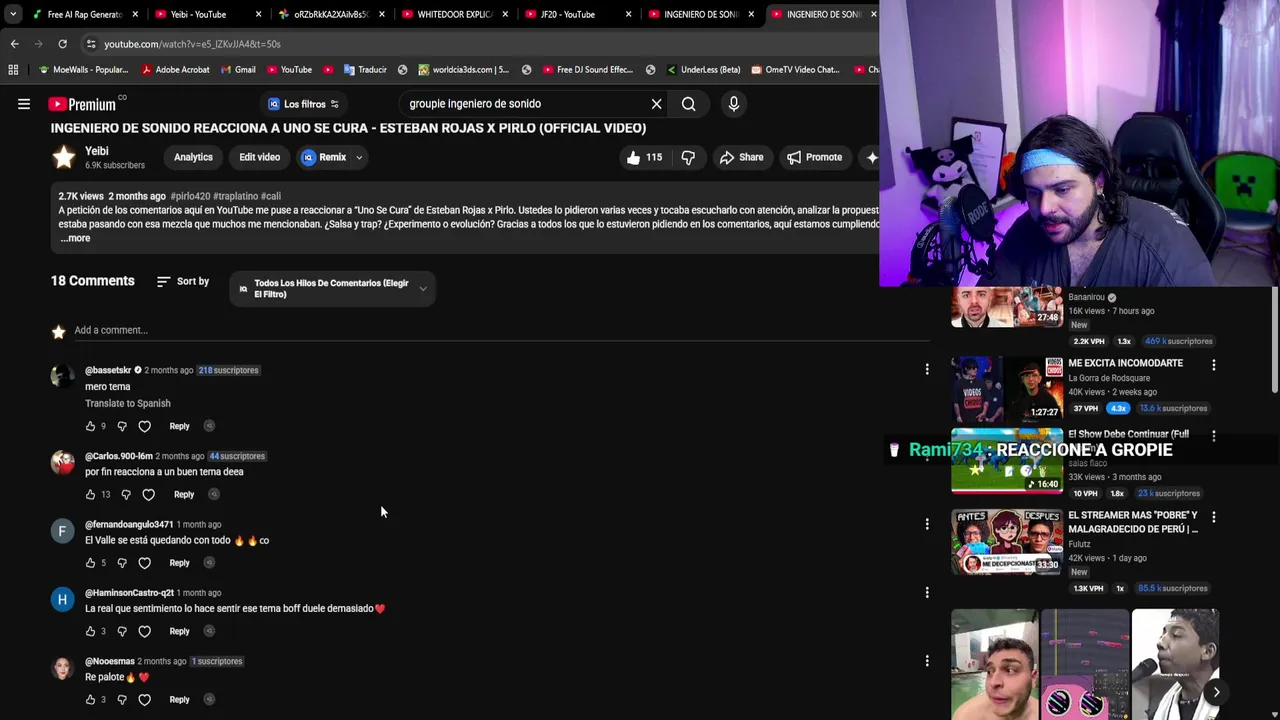
Task: Reply to HaminsonCastro-q2t's comment
Action: coord(179,631)
